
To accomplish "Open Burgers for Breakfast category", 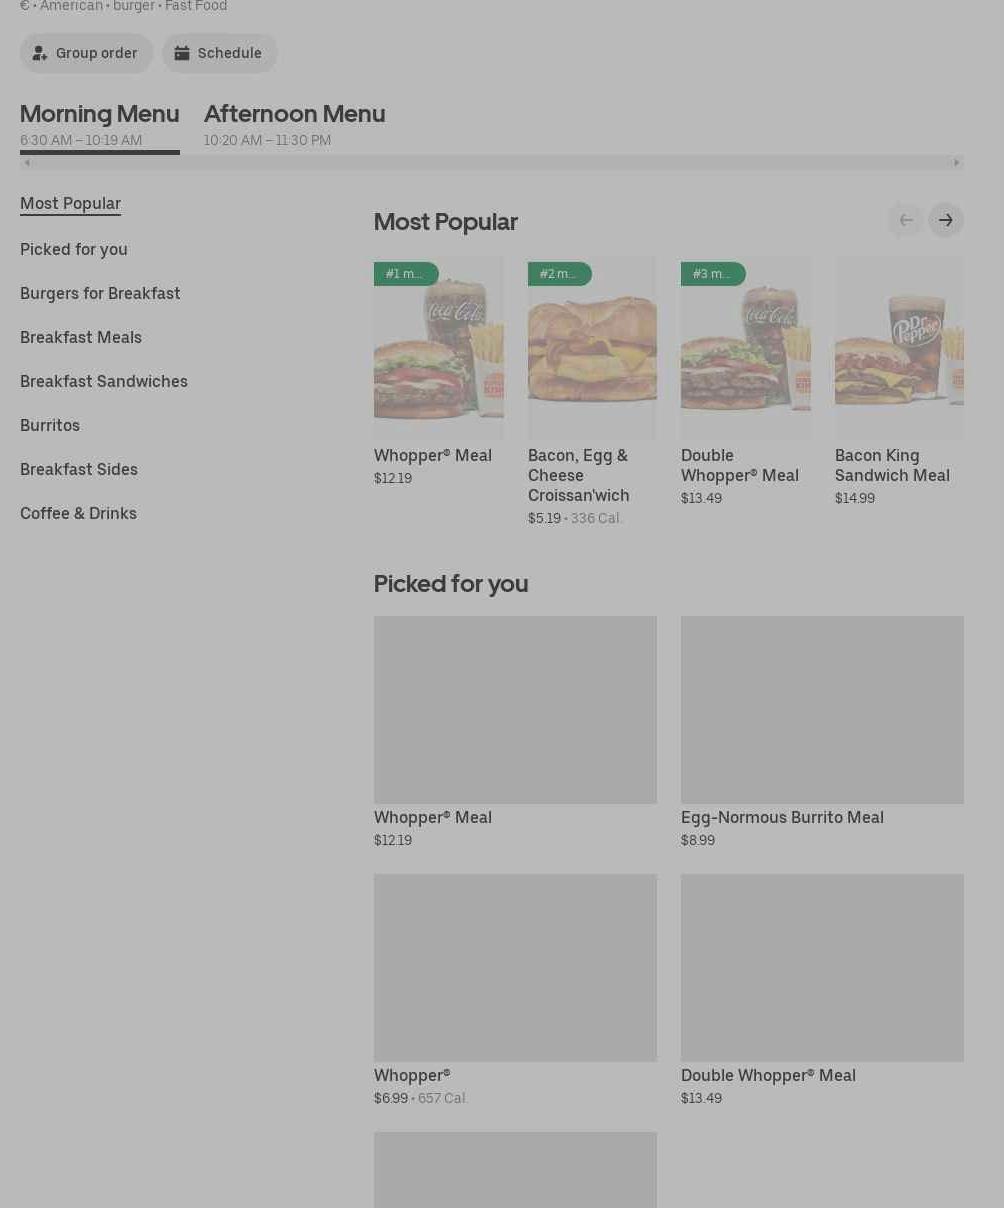I will [x=100, y=293].
